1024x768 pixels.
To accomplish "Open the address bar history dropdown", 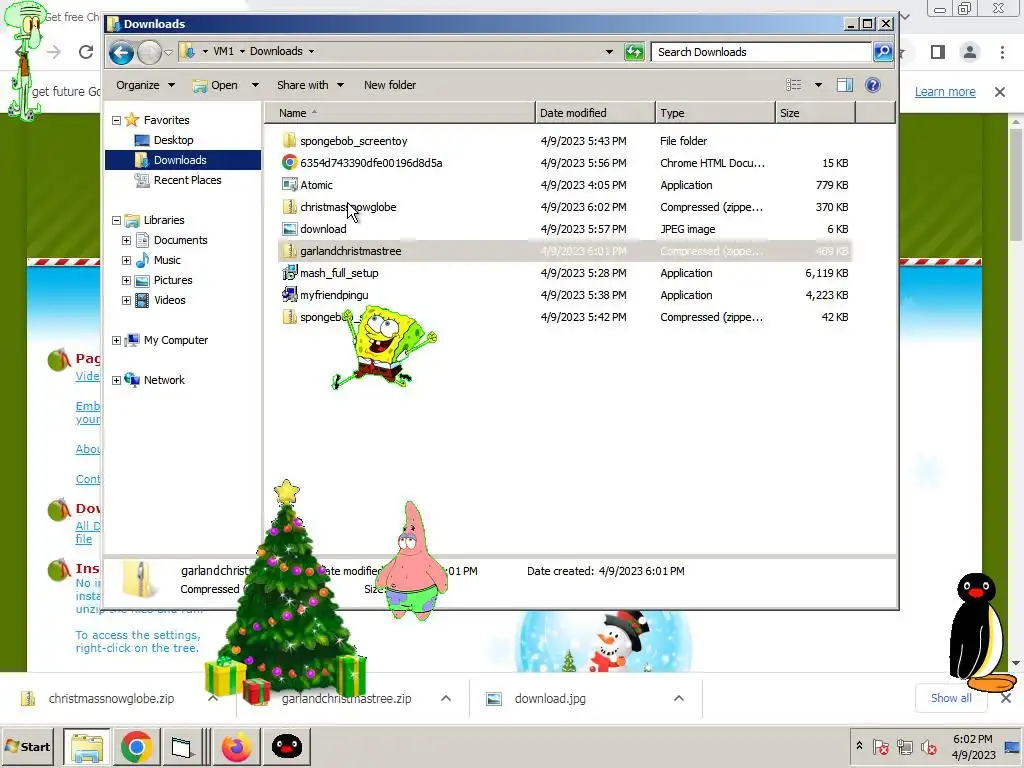I will tap(609, 52).
